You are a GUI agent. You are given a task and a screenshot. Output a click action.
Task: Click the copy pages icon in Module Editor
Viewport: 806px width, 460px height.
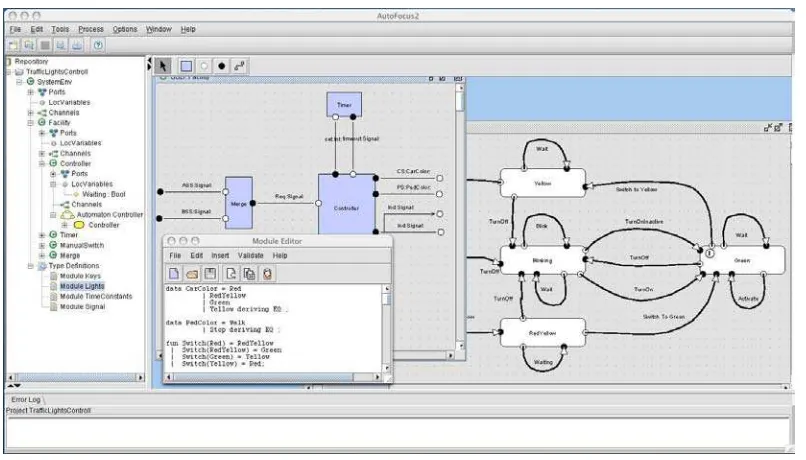[x=249, y=273]
